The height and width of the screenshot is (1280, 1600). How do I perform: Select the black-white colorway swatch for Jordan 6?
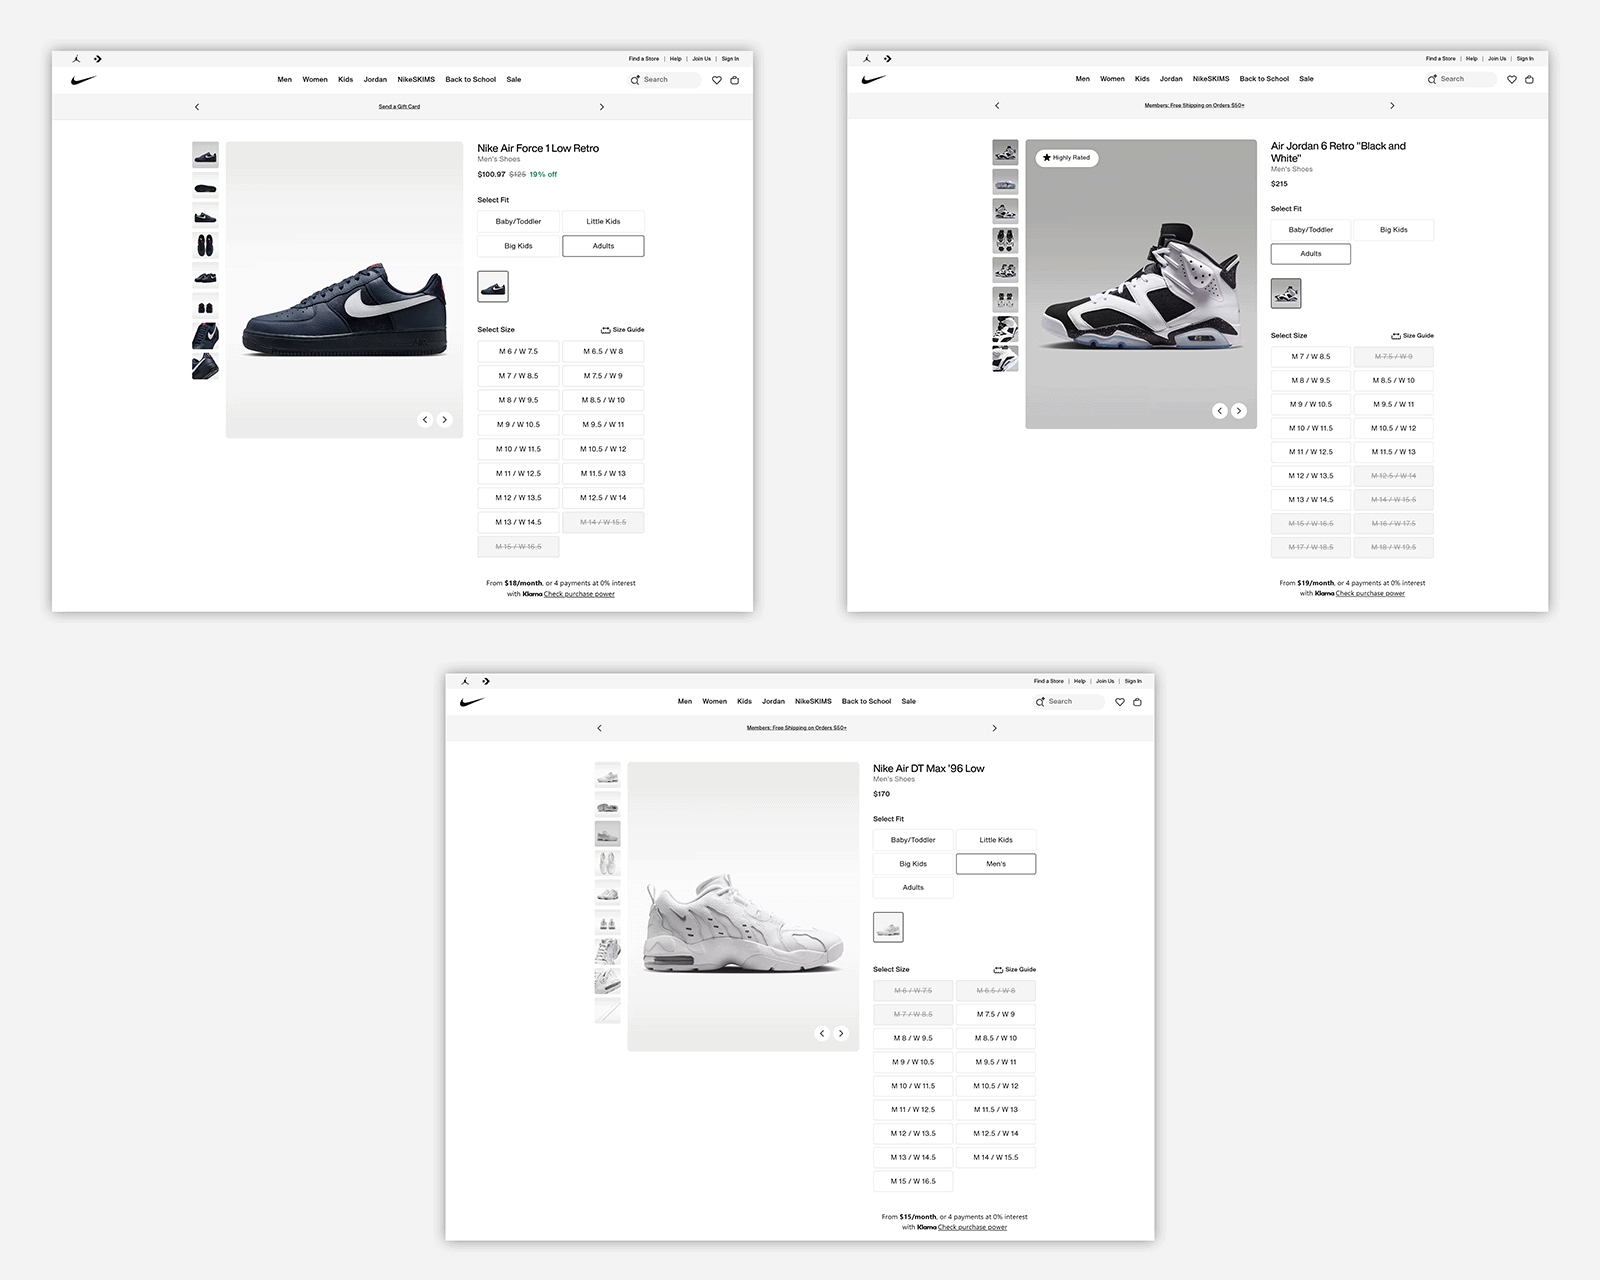[1286, 293]
